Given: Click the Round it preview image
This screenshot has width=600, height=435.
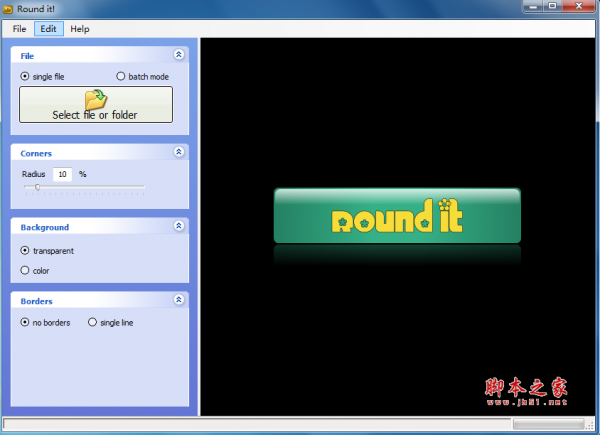Looking at the screenshot, I should (397, 215).
